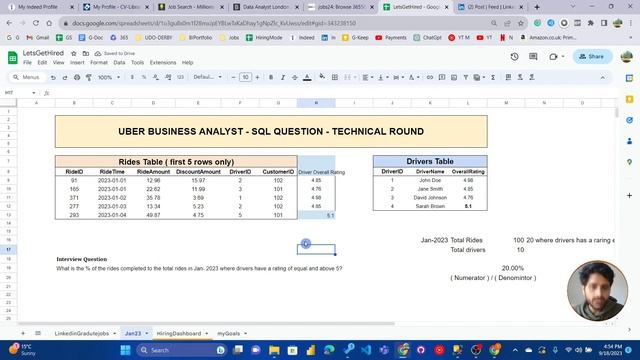
Task: Open the Jan23 sheet tab dropdown arrow
Action: pyautogui.click(x=147, y=333)
